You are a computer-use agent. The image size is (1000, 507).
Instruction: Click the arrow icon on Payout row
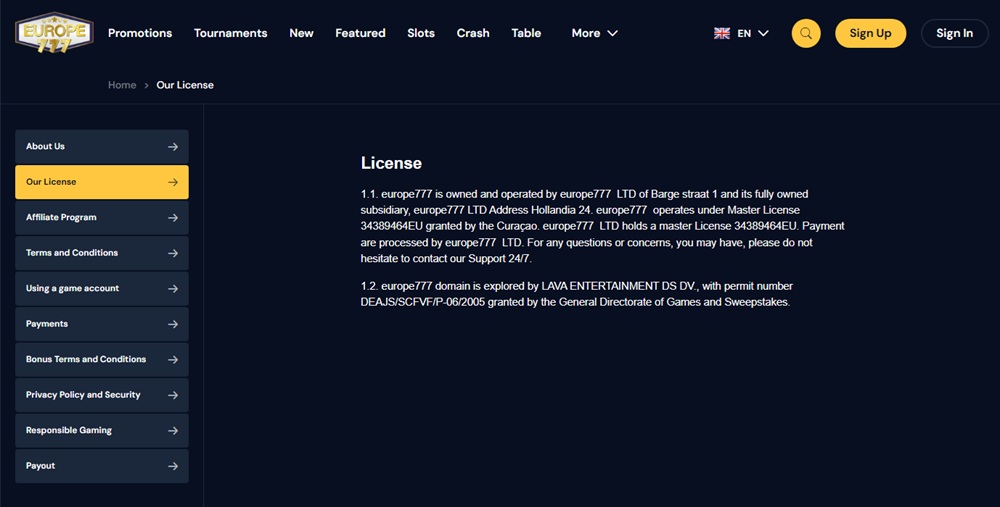(173, 466)
